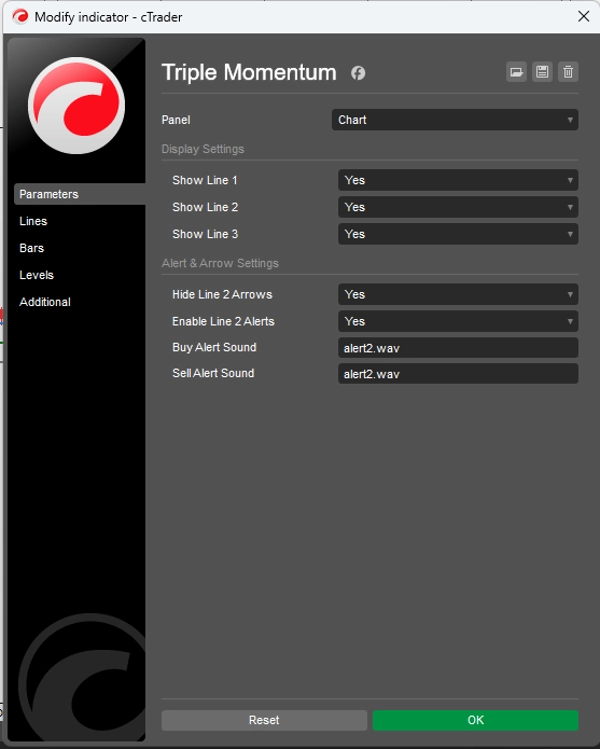Open the Additional section

pyautogui.click(x=45, y=302)
